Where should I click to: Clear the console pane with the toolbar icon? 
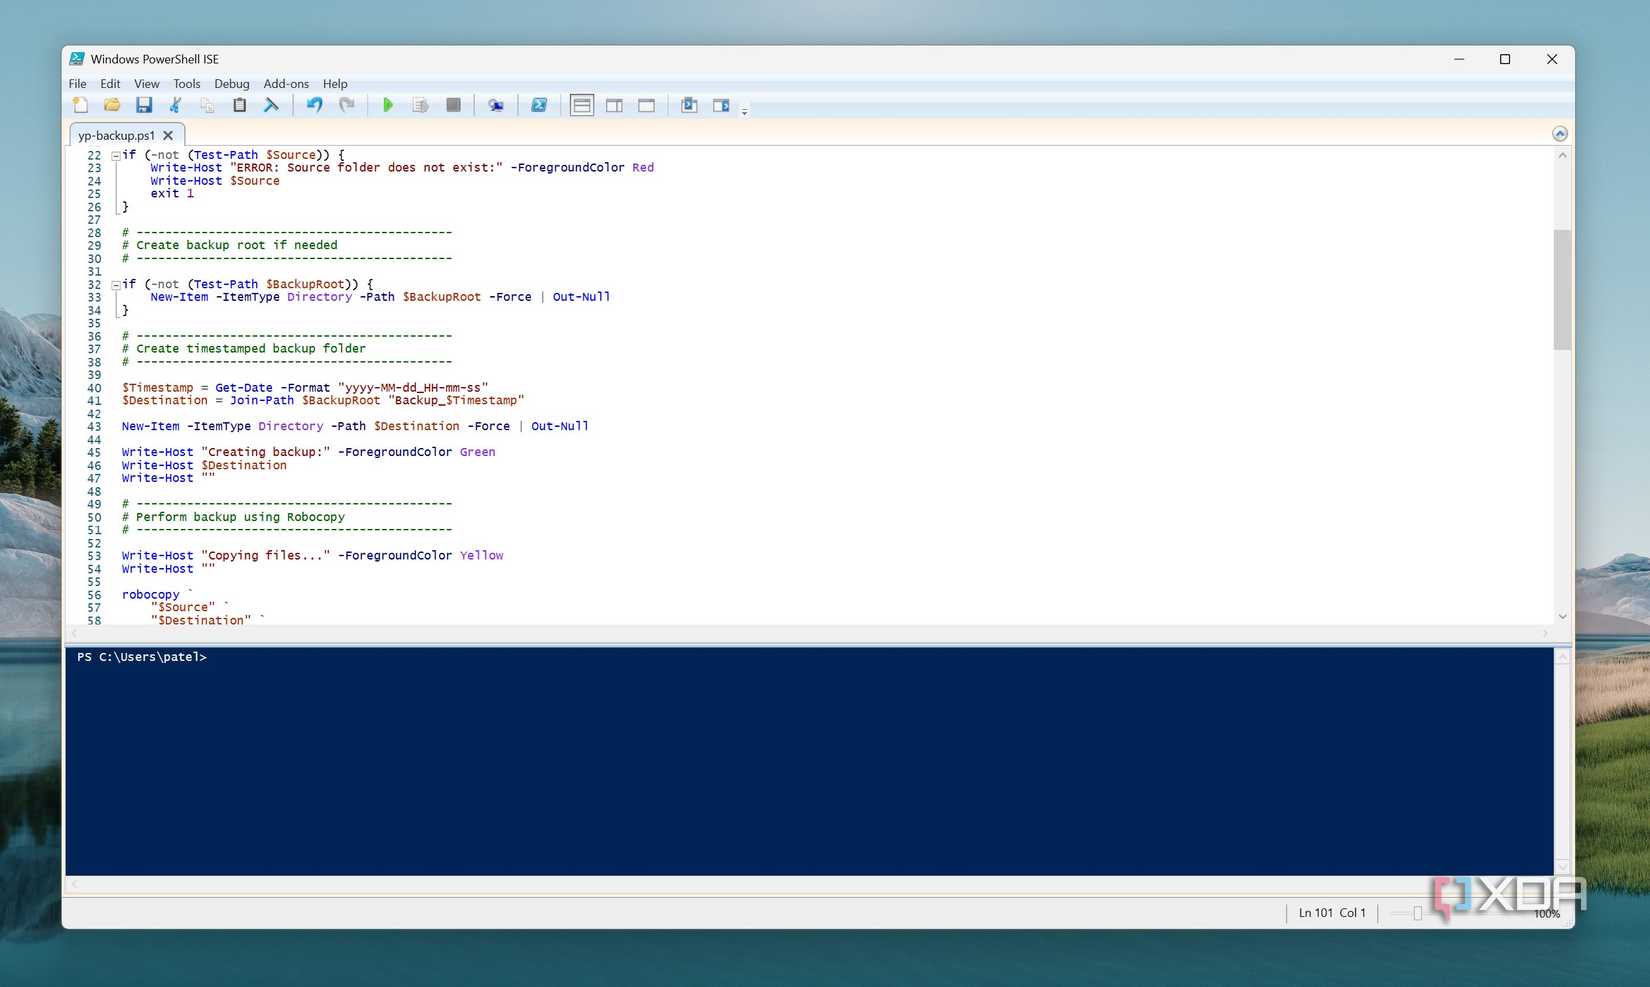[x=271, y=105]
